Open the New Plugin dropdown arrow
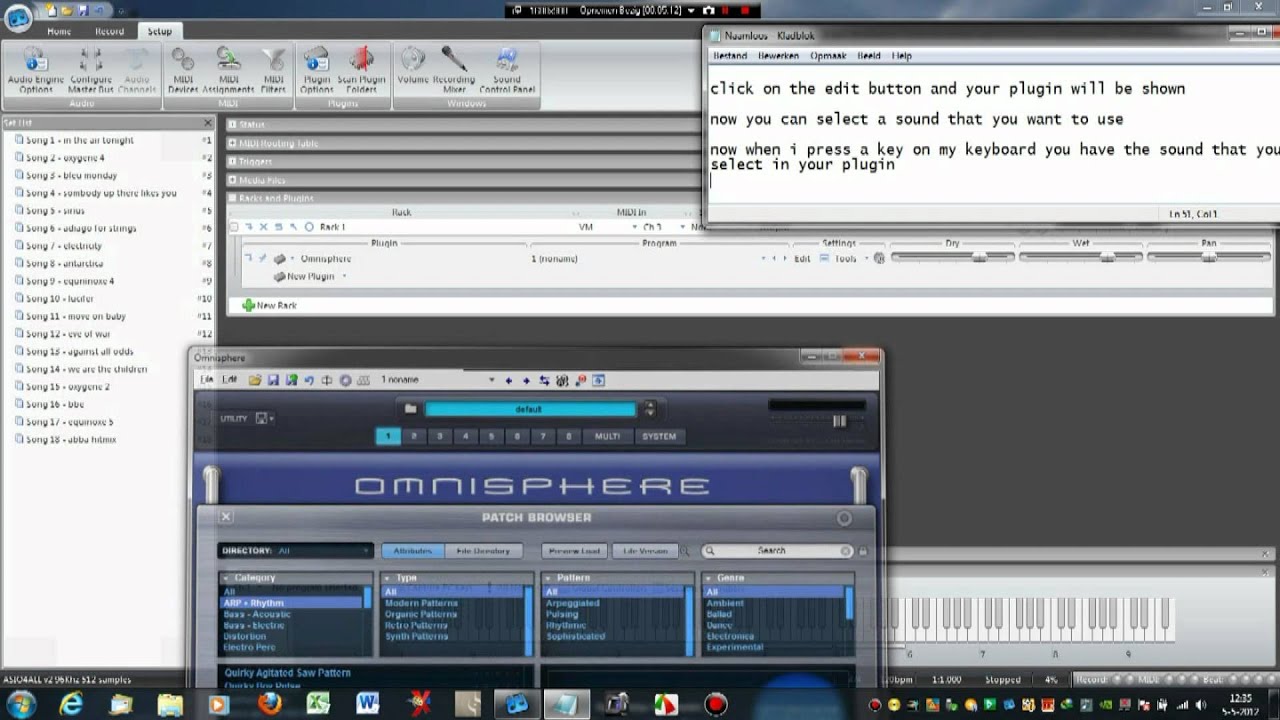 pos(344,277)
